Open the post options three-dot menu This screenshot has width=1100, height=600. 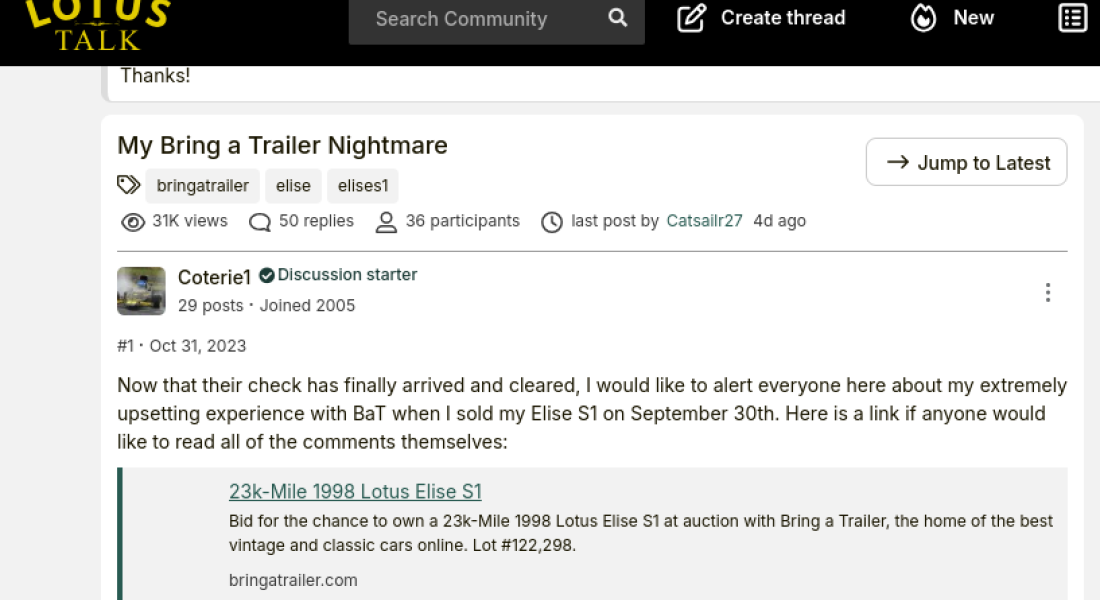pyautogui.click(x=1047, y=292)
